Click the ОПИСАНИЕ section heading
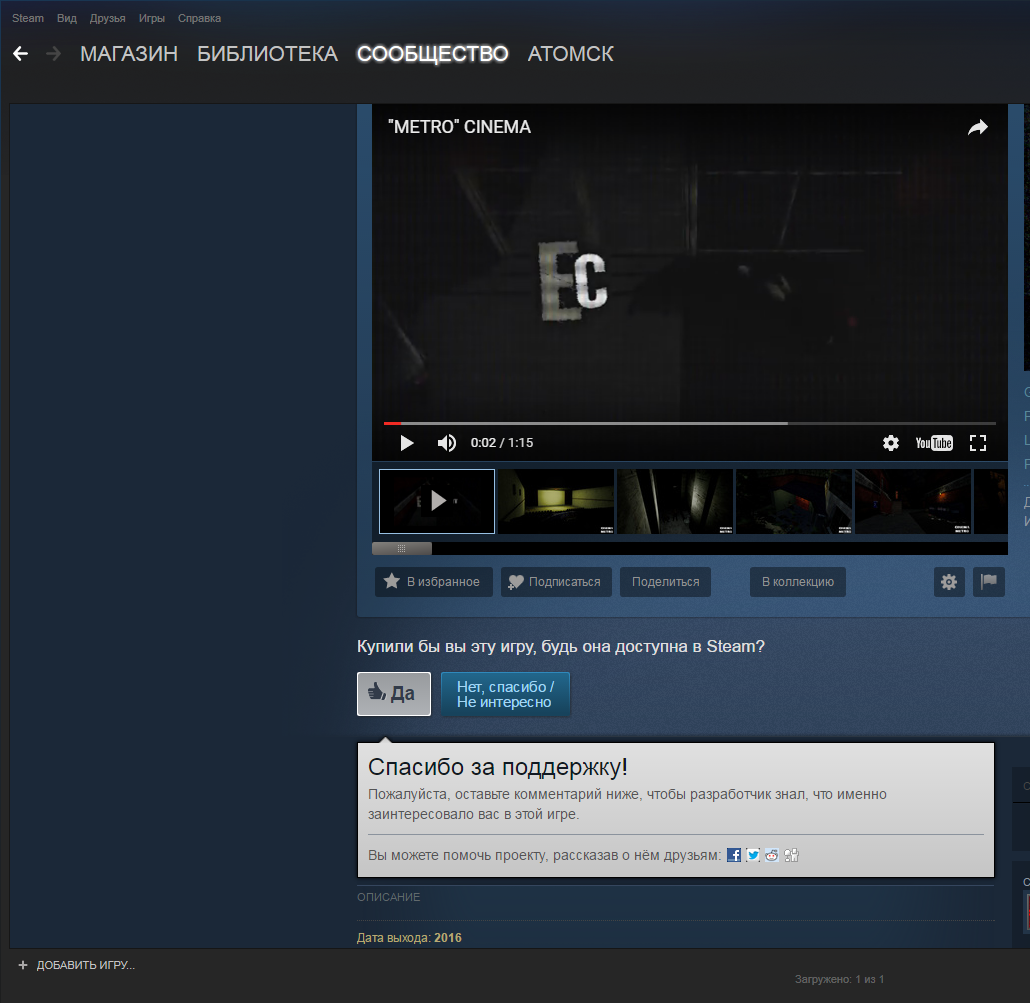 [x=388, y=897]
